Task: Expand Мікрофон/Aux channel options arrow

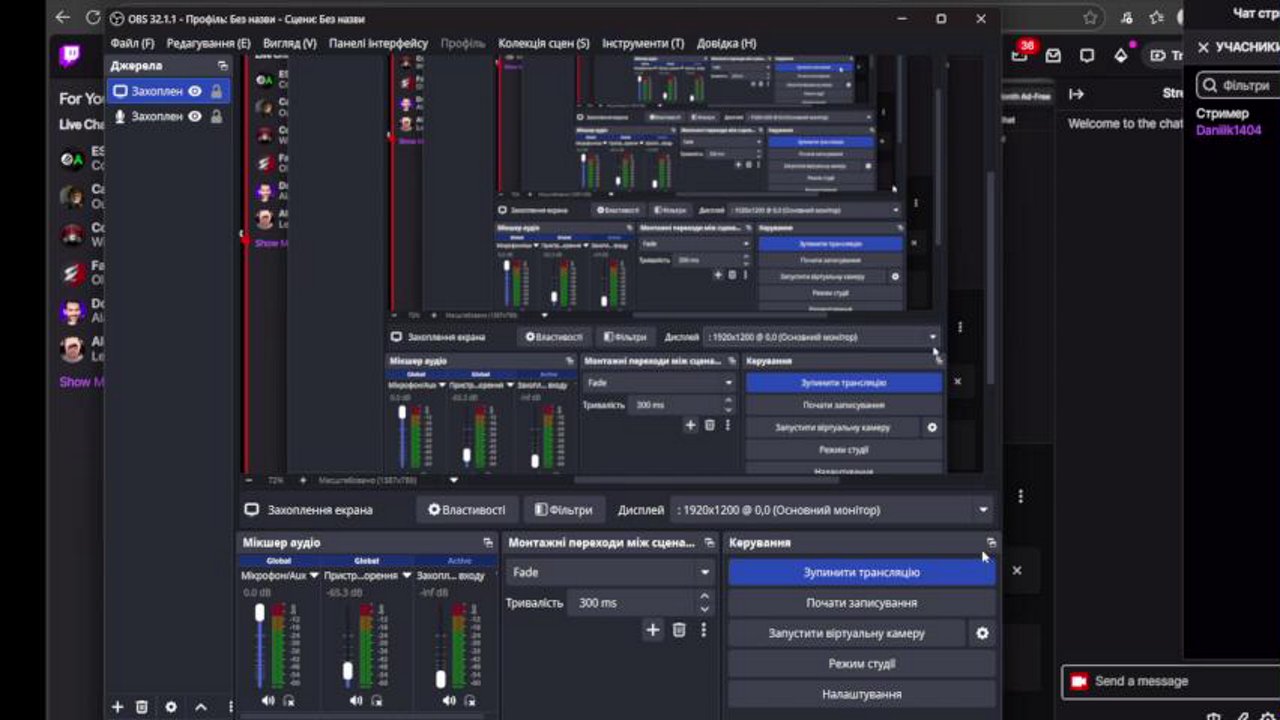Action: coord(312,576)
